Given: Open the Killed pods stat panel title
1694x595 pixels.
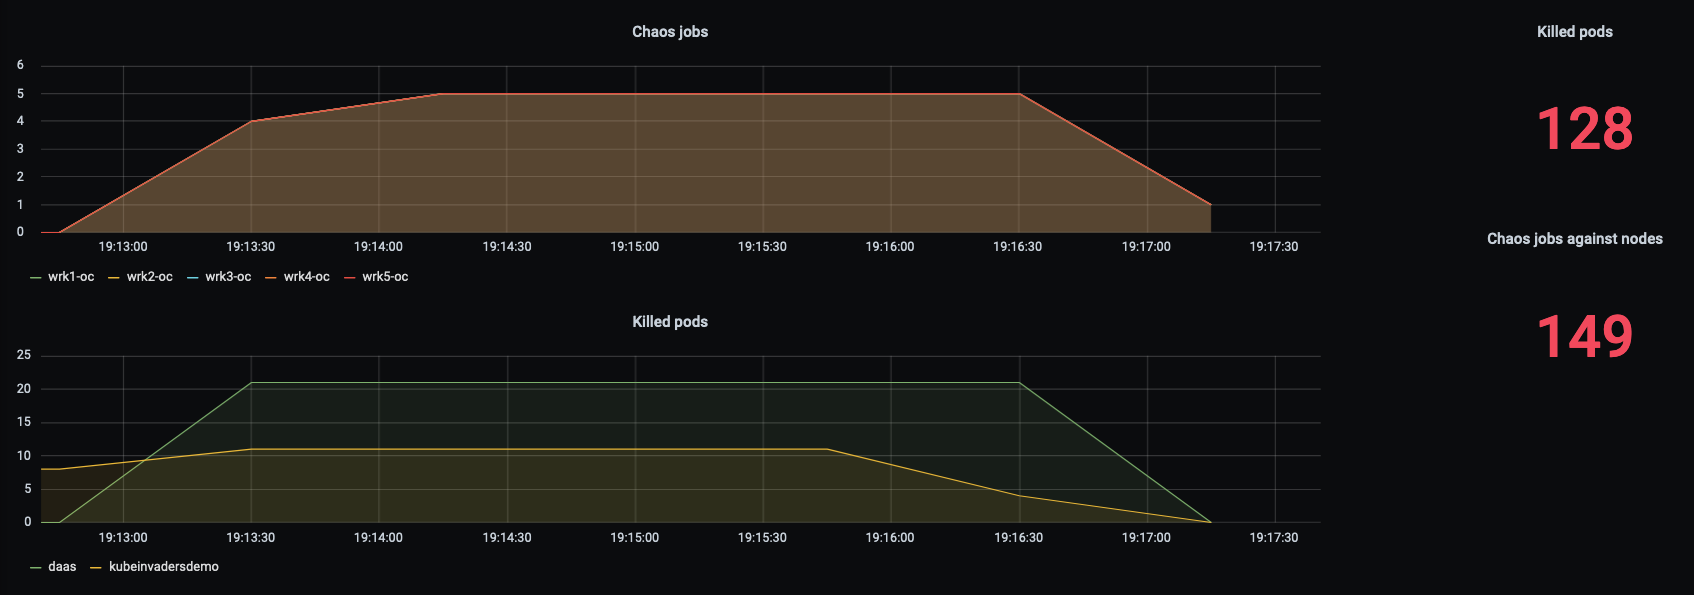Looking at the screenshot, I should pos(1574,32).
